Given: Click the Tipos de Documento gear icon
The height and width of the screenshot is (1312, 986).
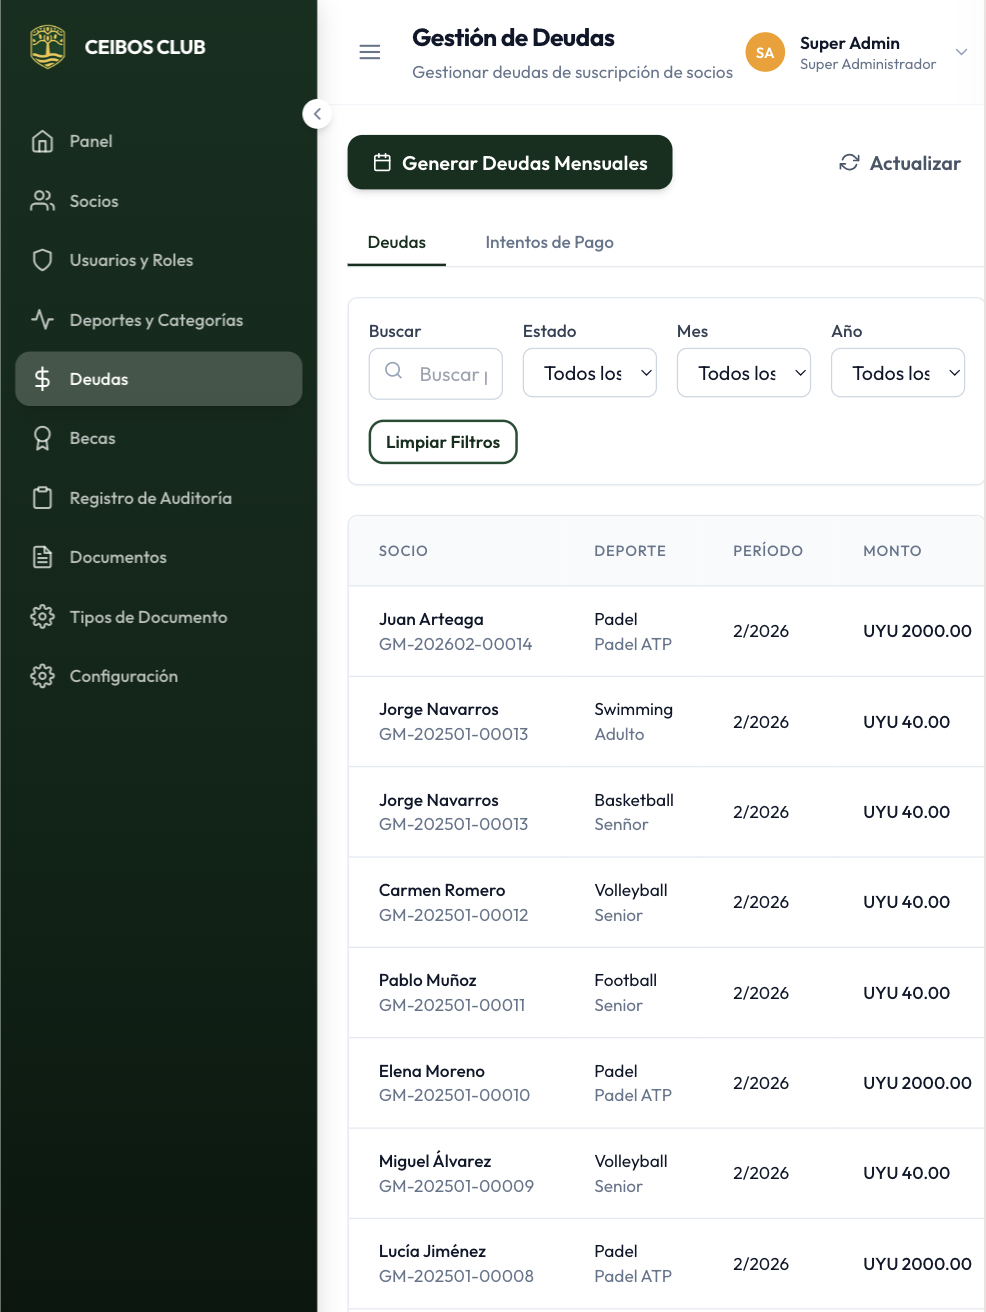Looking at the screenshot, I should 42,617.
